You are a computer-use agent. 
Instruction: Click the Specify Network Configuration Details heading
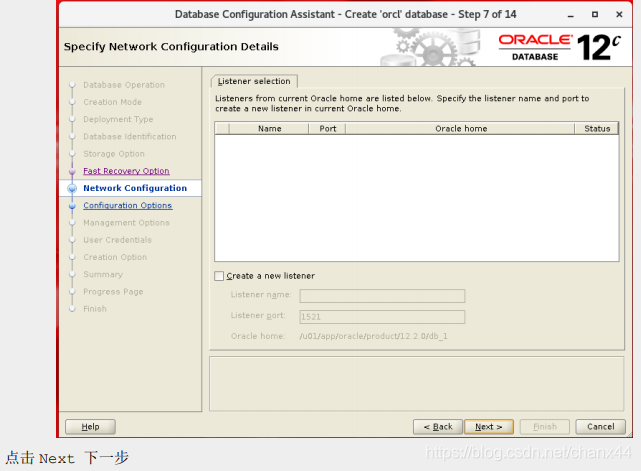click(171, 47)
